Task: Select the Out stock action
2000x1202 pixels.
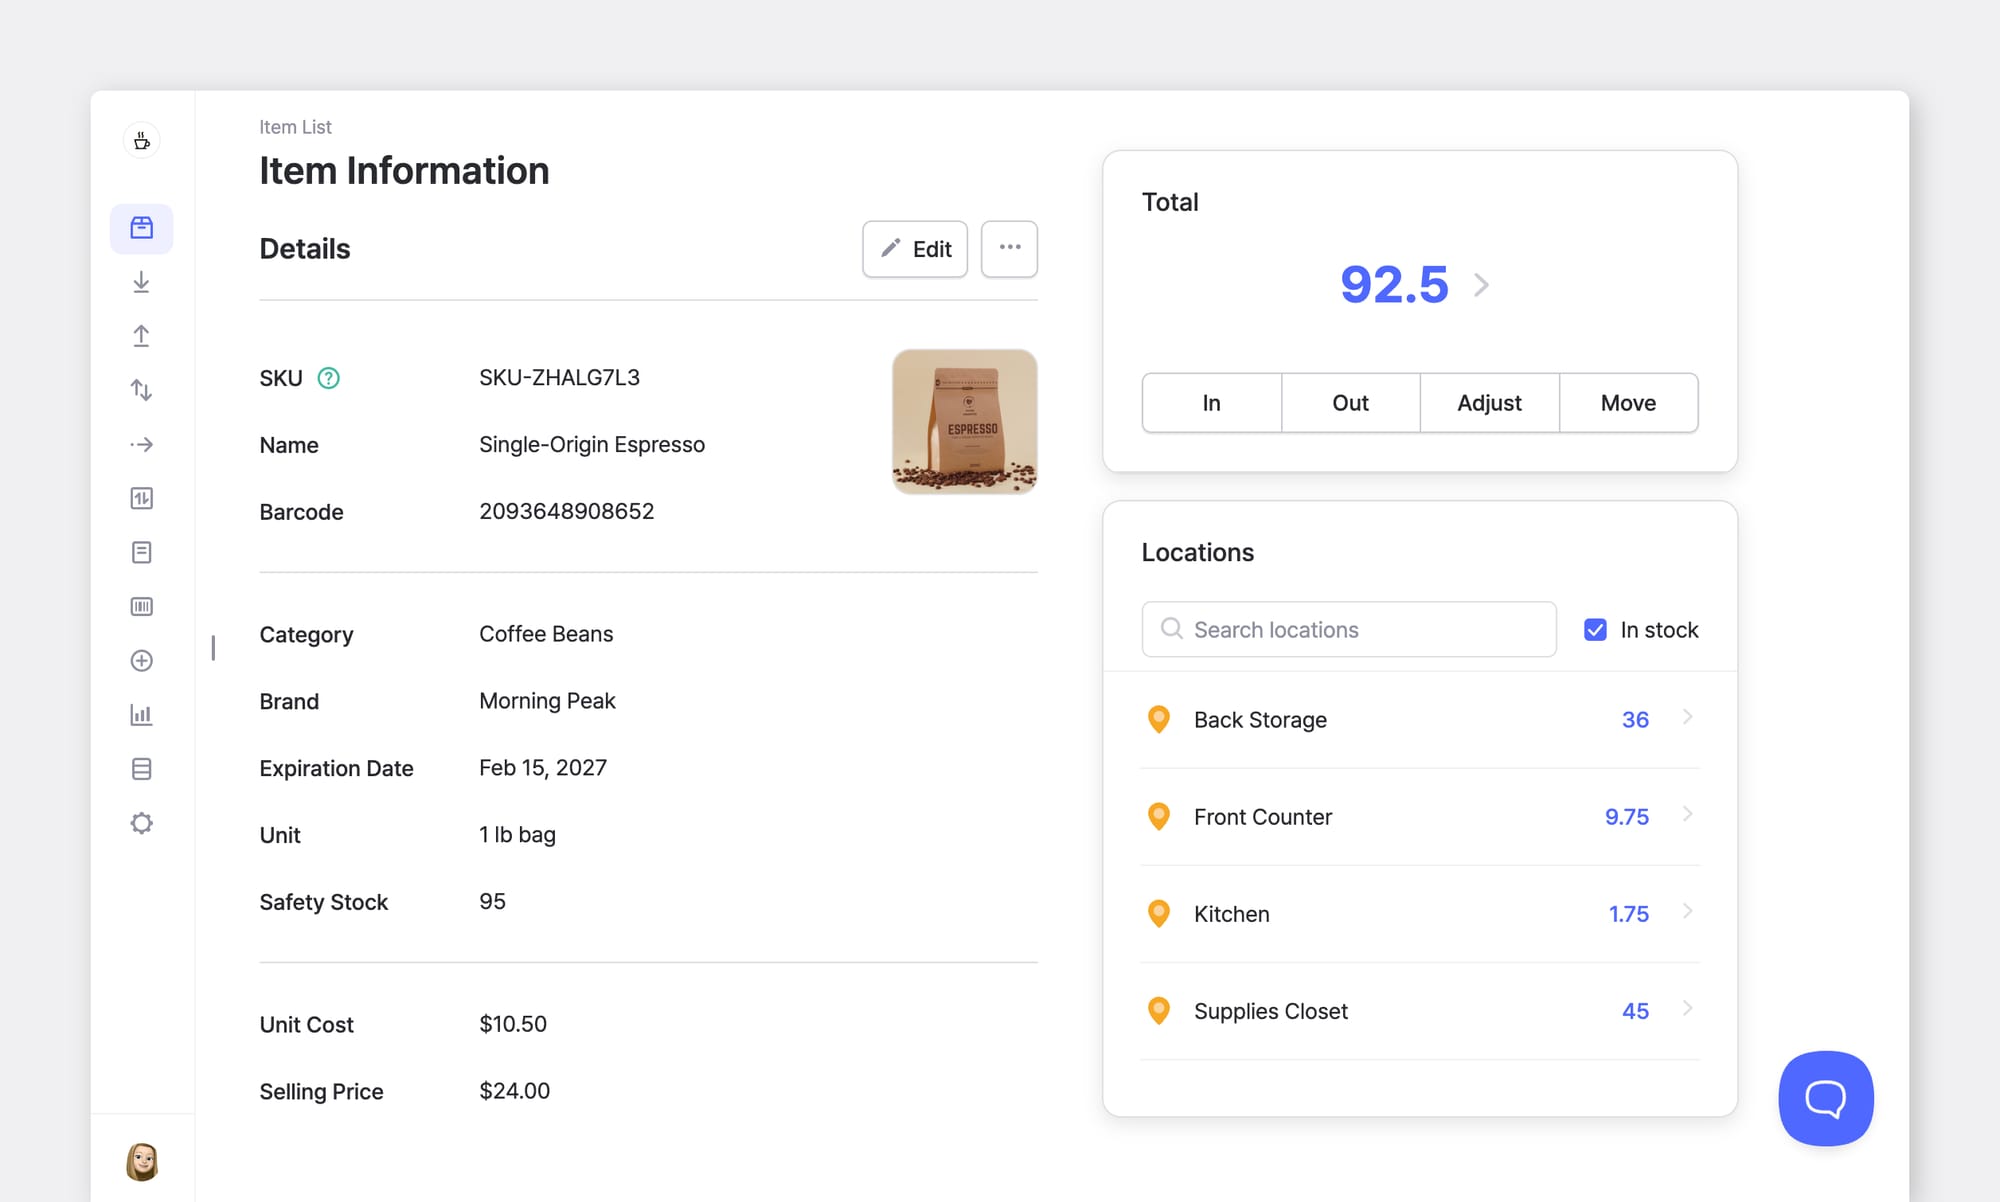Action: tap(1350, 403)
